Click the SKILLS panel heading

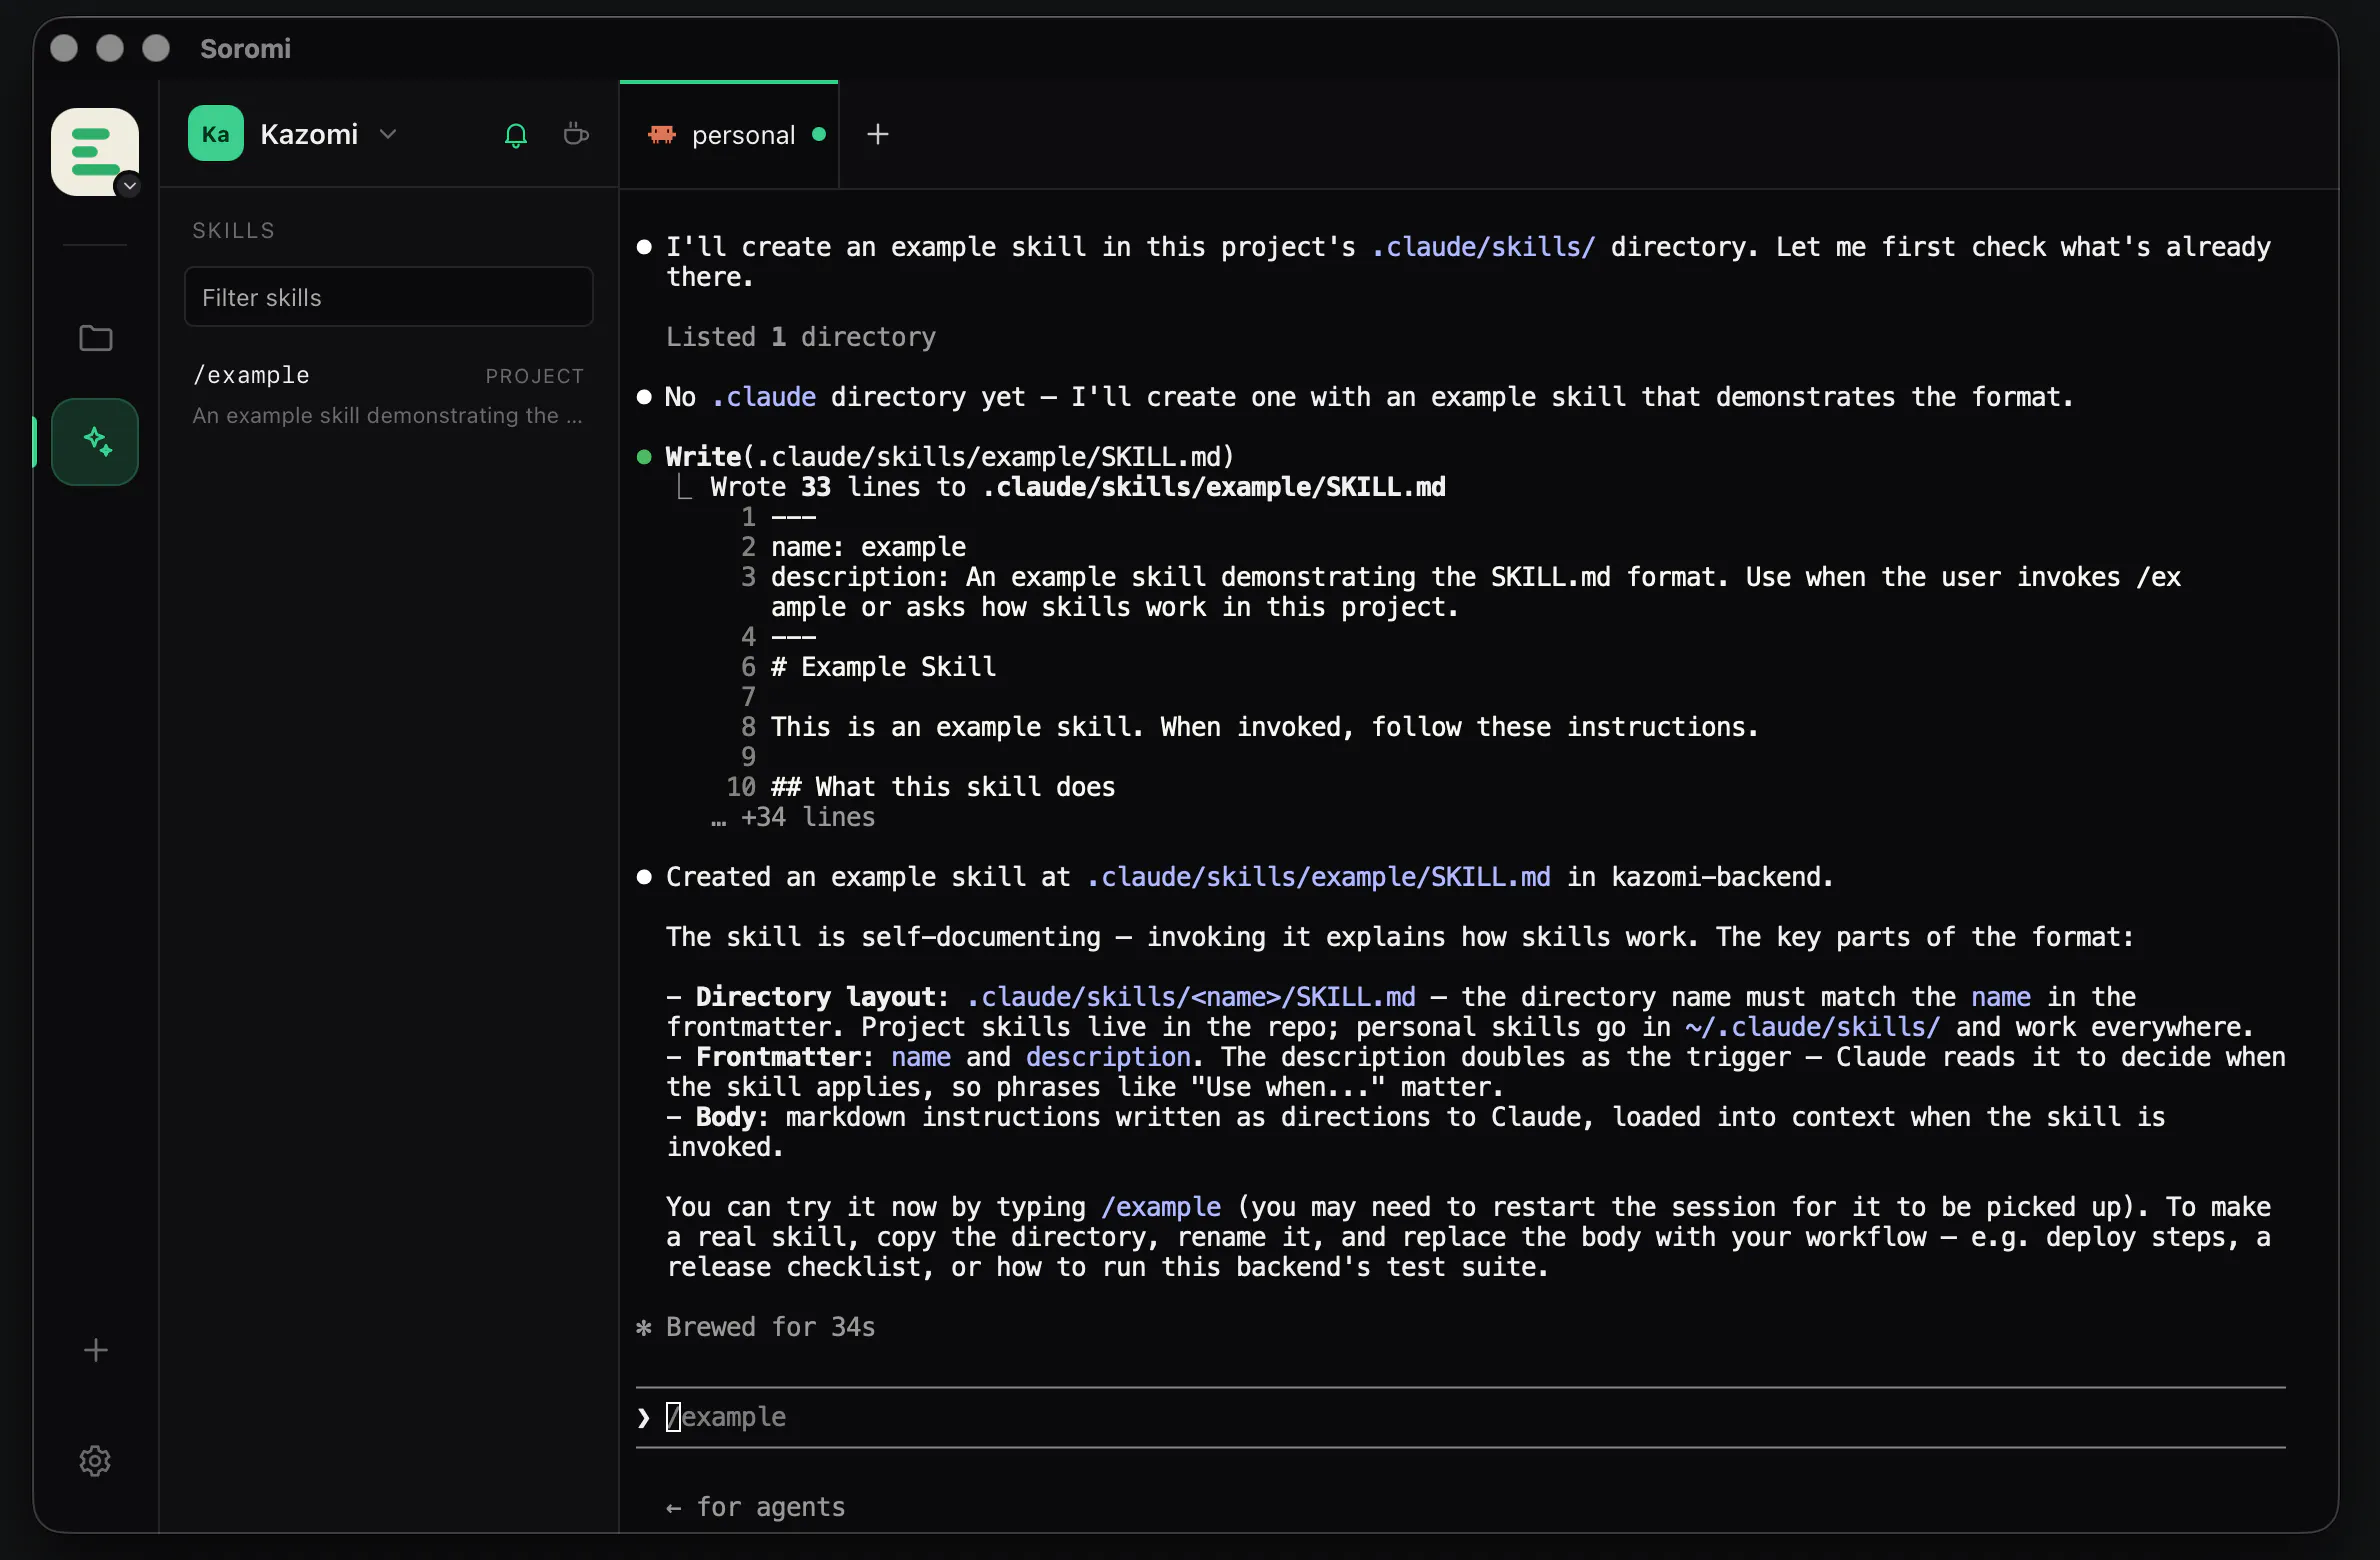[x=233, y=230]
